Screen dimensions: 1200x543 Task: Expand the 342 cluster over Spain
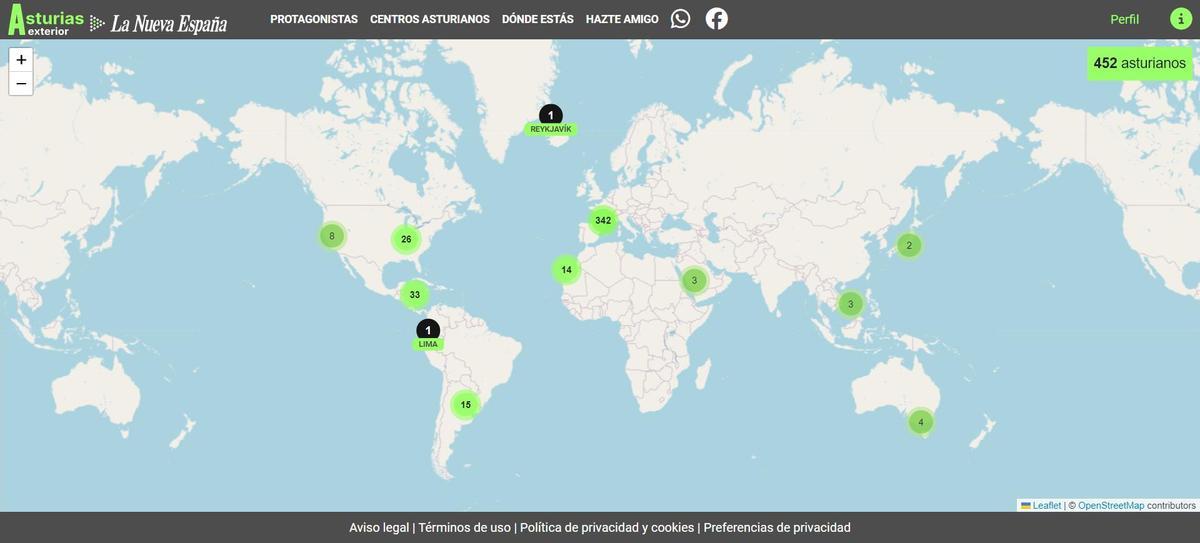pyautogui.click(x=603, y=220)
